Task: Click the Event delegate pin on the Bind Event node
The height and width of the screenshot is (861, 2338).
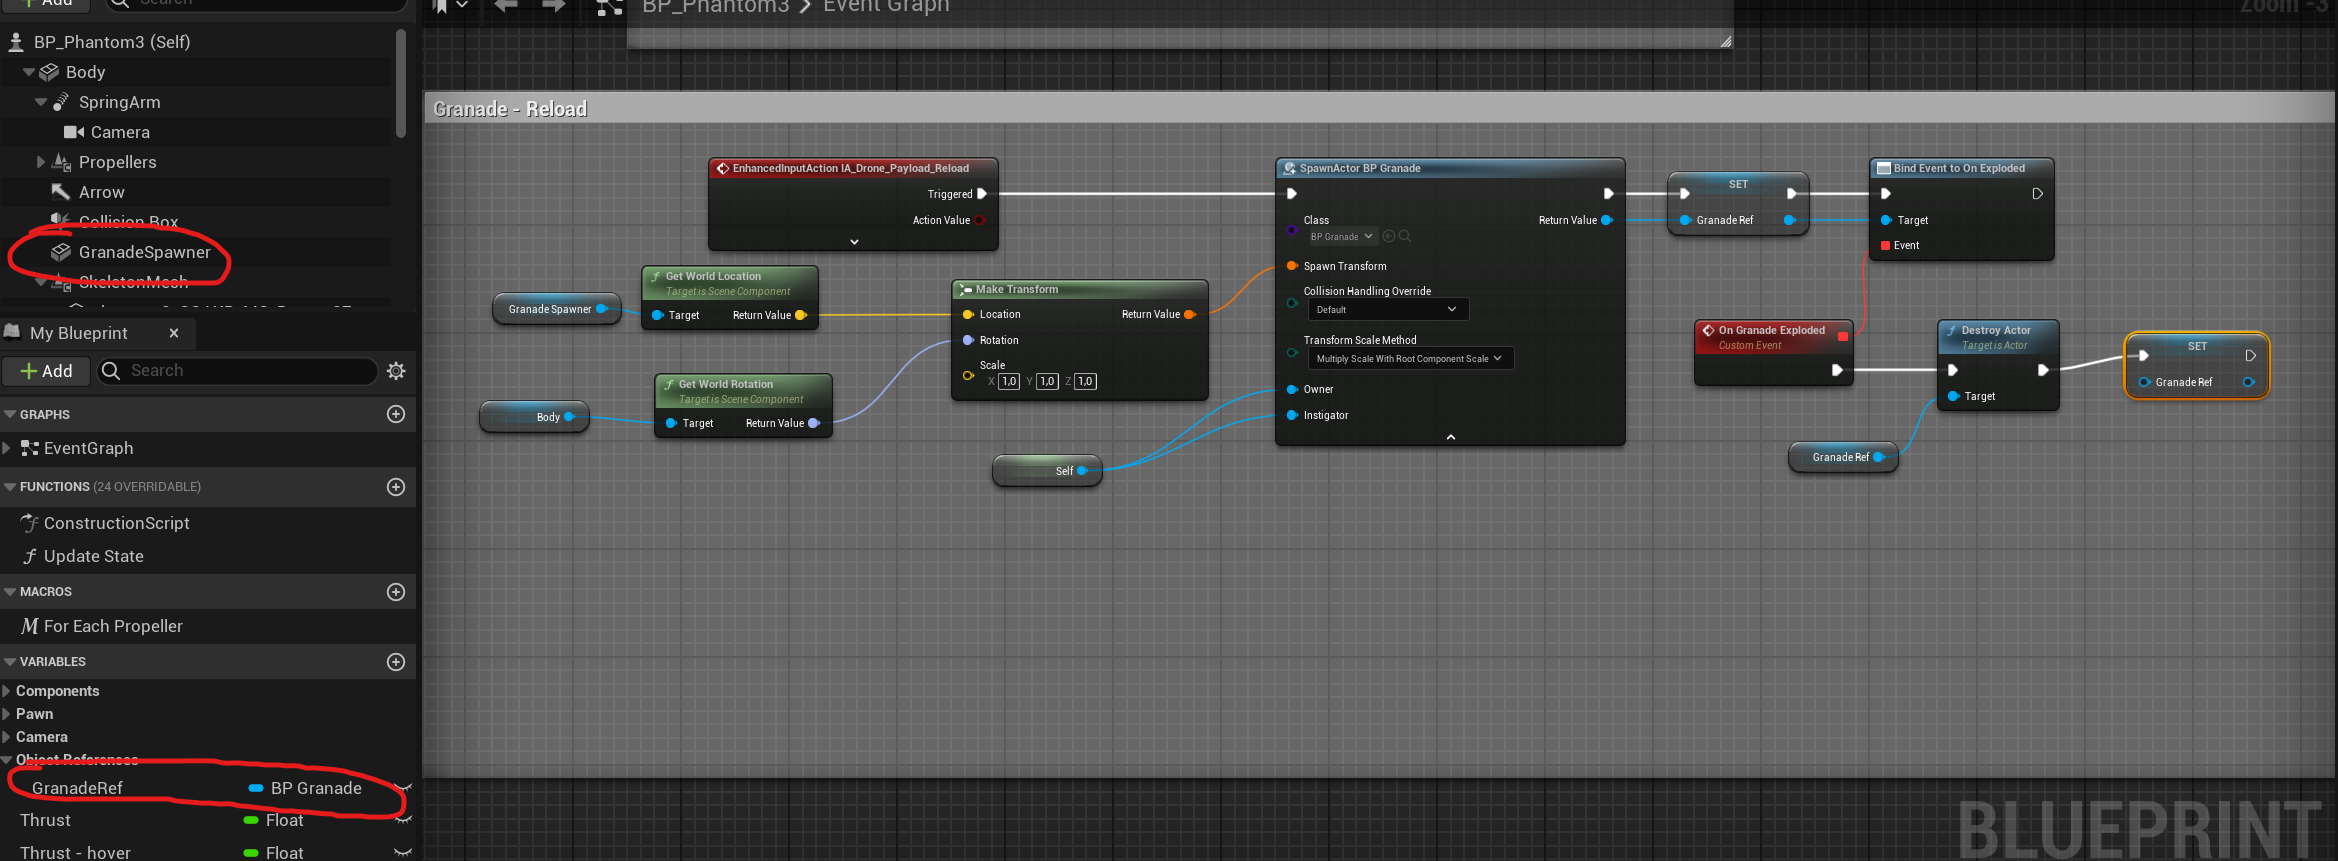Action: click(1885, 246)
